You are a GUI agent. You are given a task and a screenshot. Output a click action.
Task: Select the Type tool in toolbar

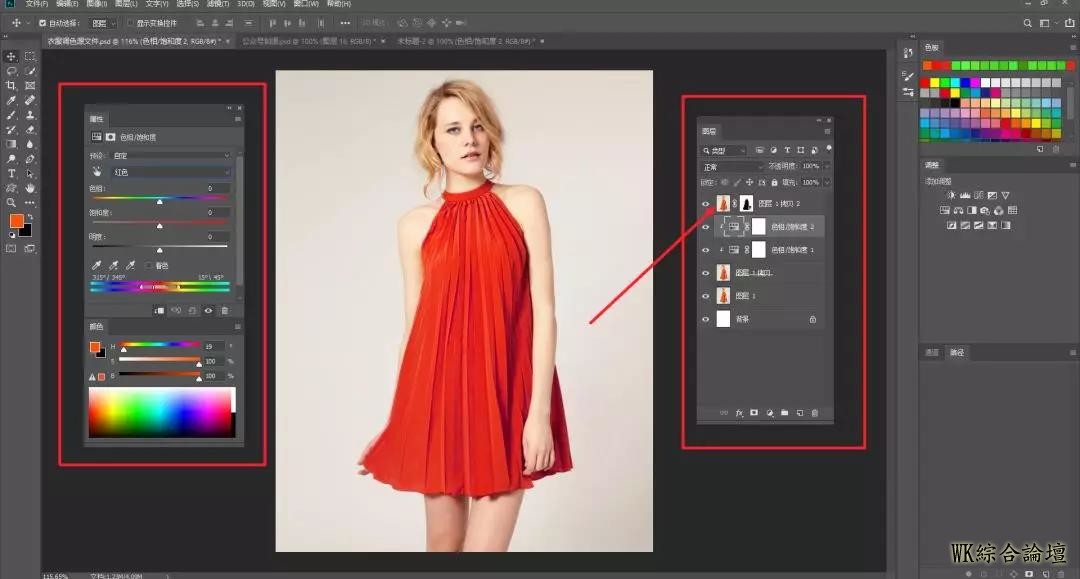(x=12, y=173)
